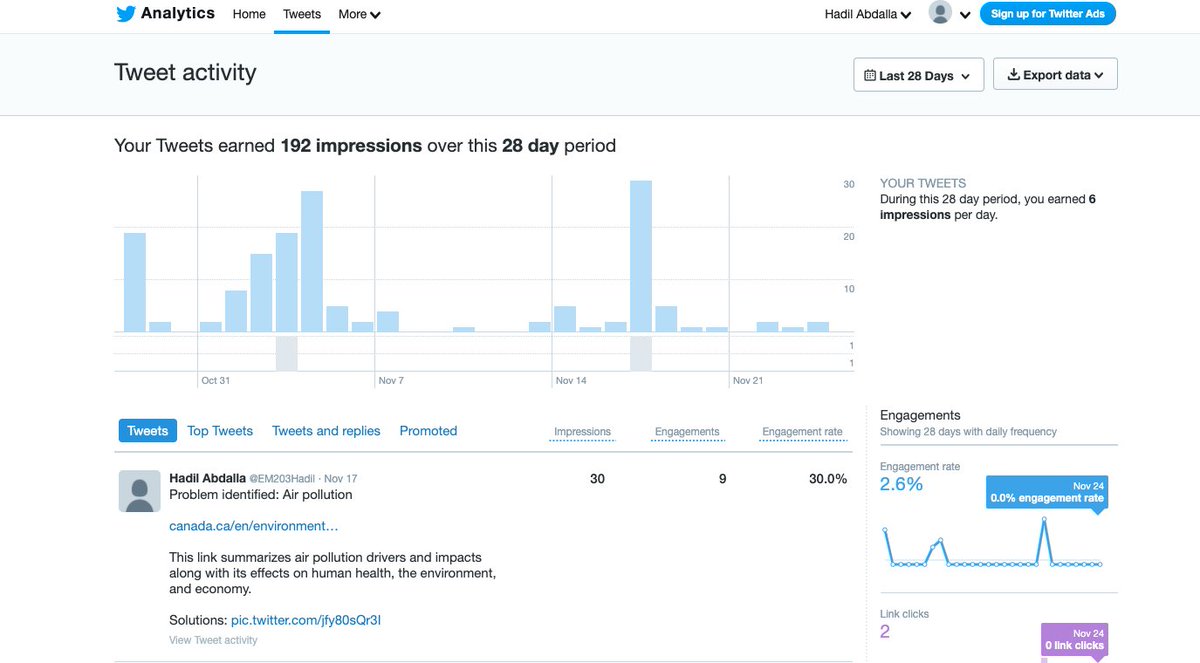Click the Impressions column header
The image size is (1200, 663).
tap(582, 432)
